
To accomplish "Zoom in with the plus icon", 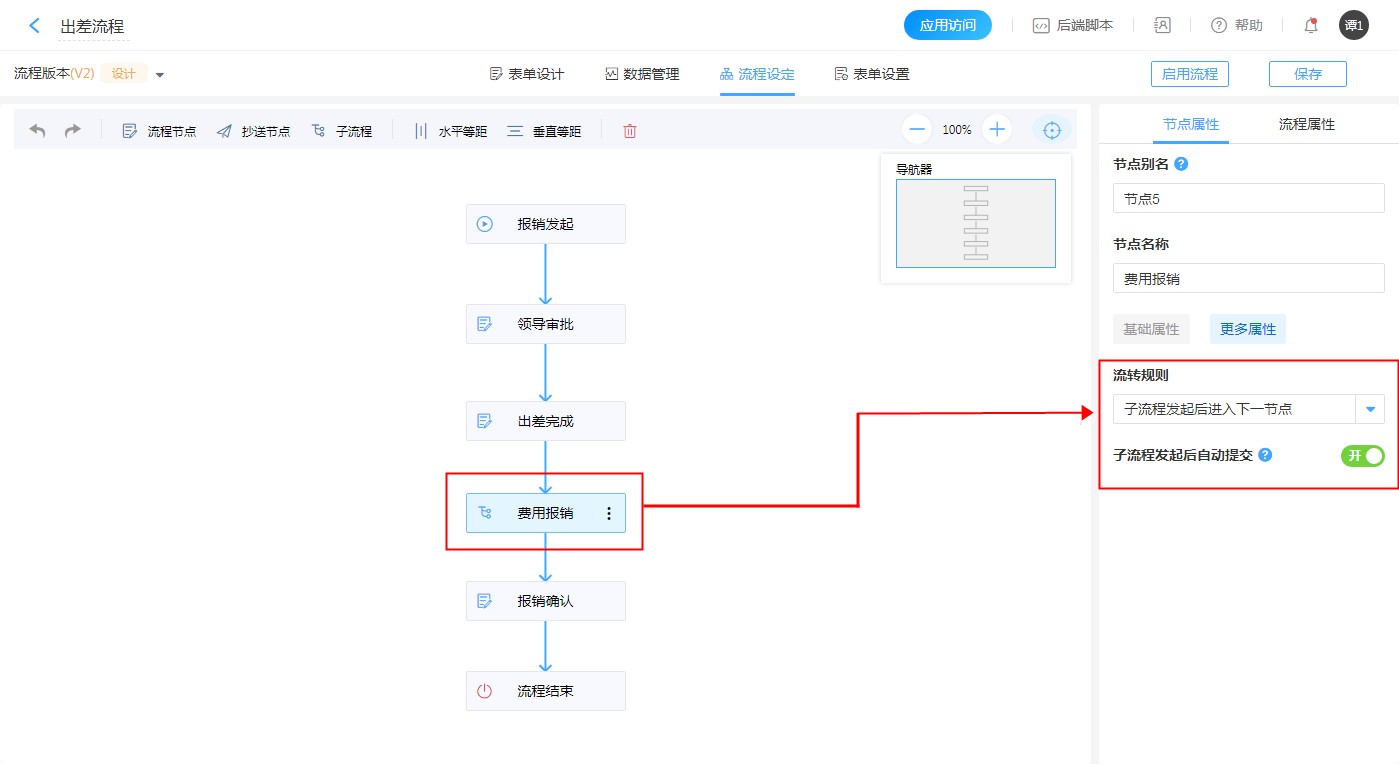I will point(996,130).
